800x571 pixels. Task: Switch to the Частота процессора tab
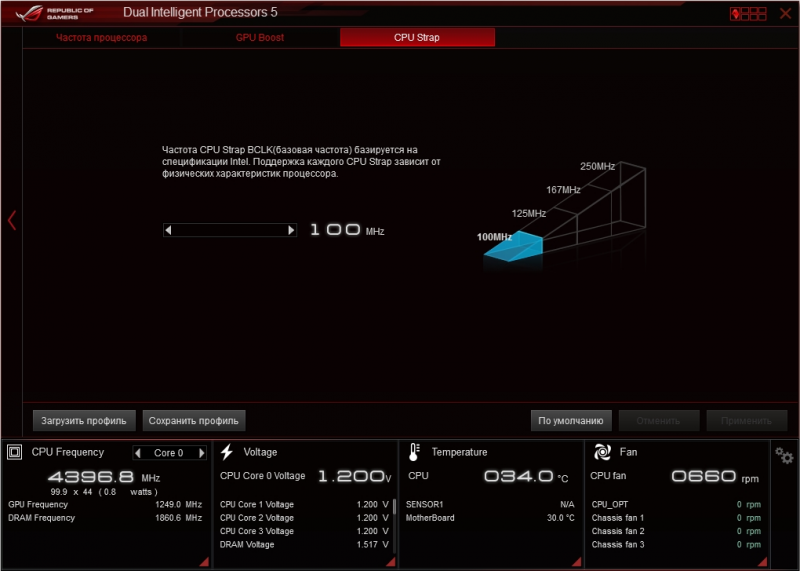pyautogui.click(x=102, y=38)
